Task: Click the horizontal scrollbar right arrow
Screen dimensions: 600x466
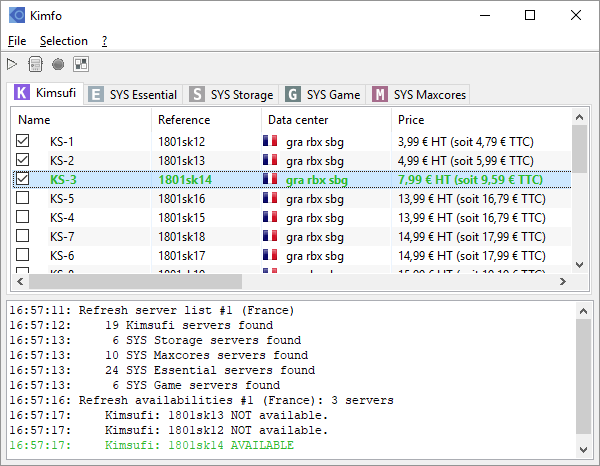Action: tap(563, 281)
